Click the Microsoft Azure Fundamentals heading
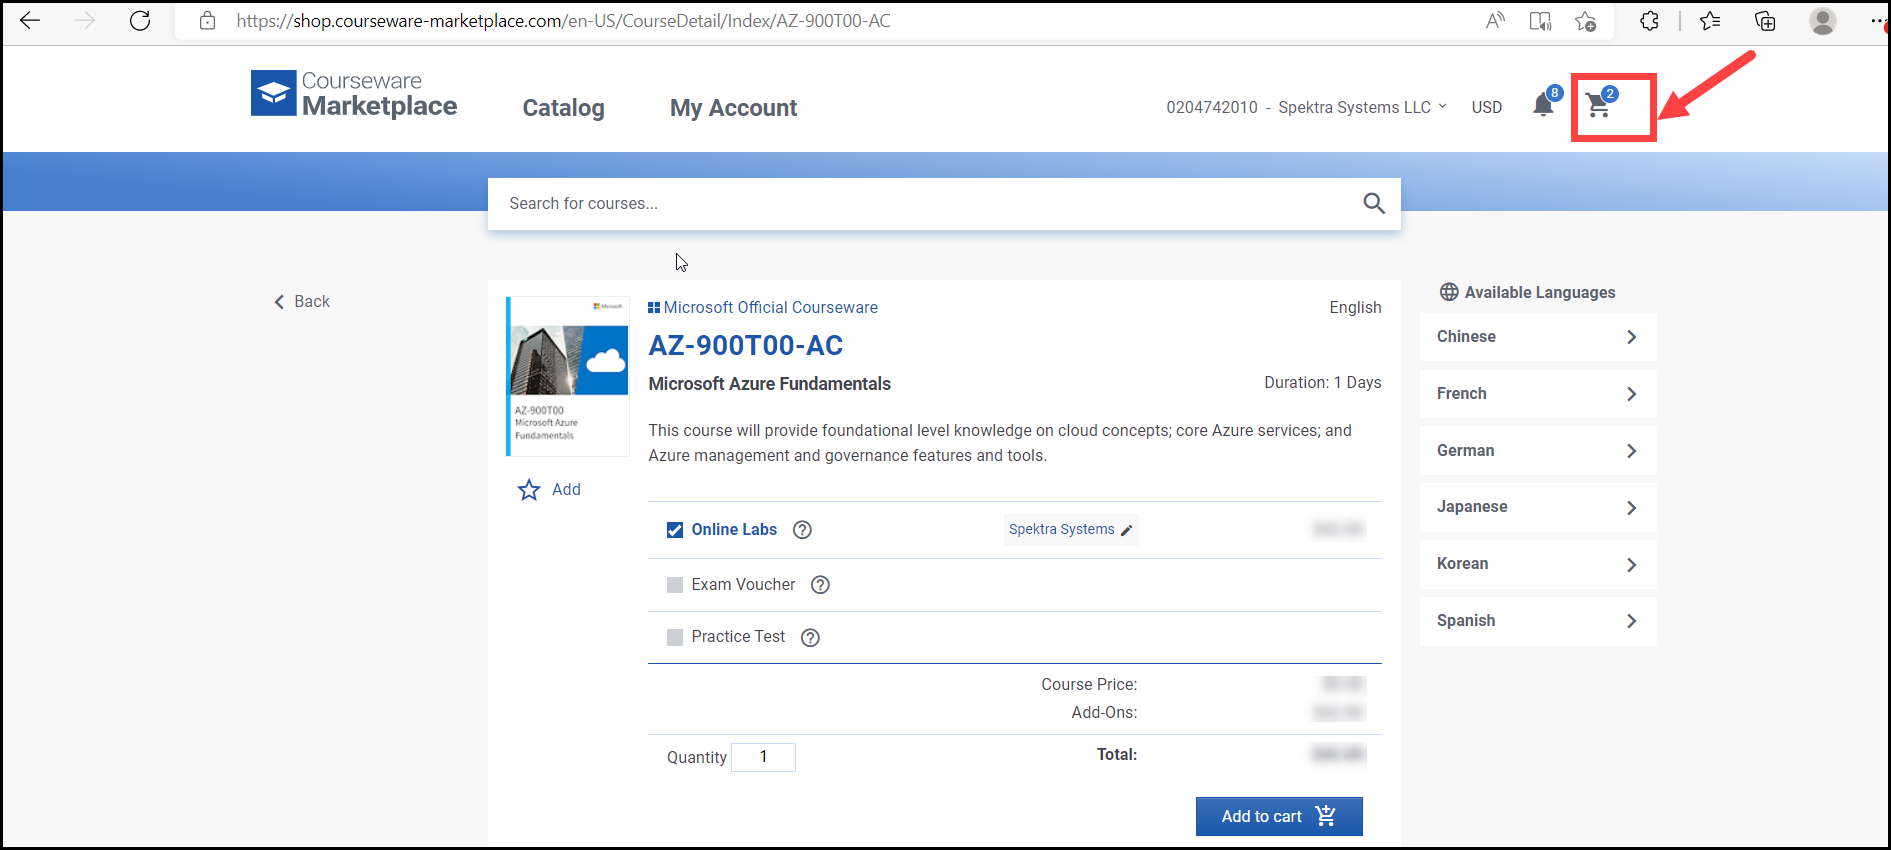The width and height of the screenshot is (1891, 850). coord(769,383)
